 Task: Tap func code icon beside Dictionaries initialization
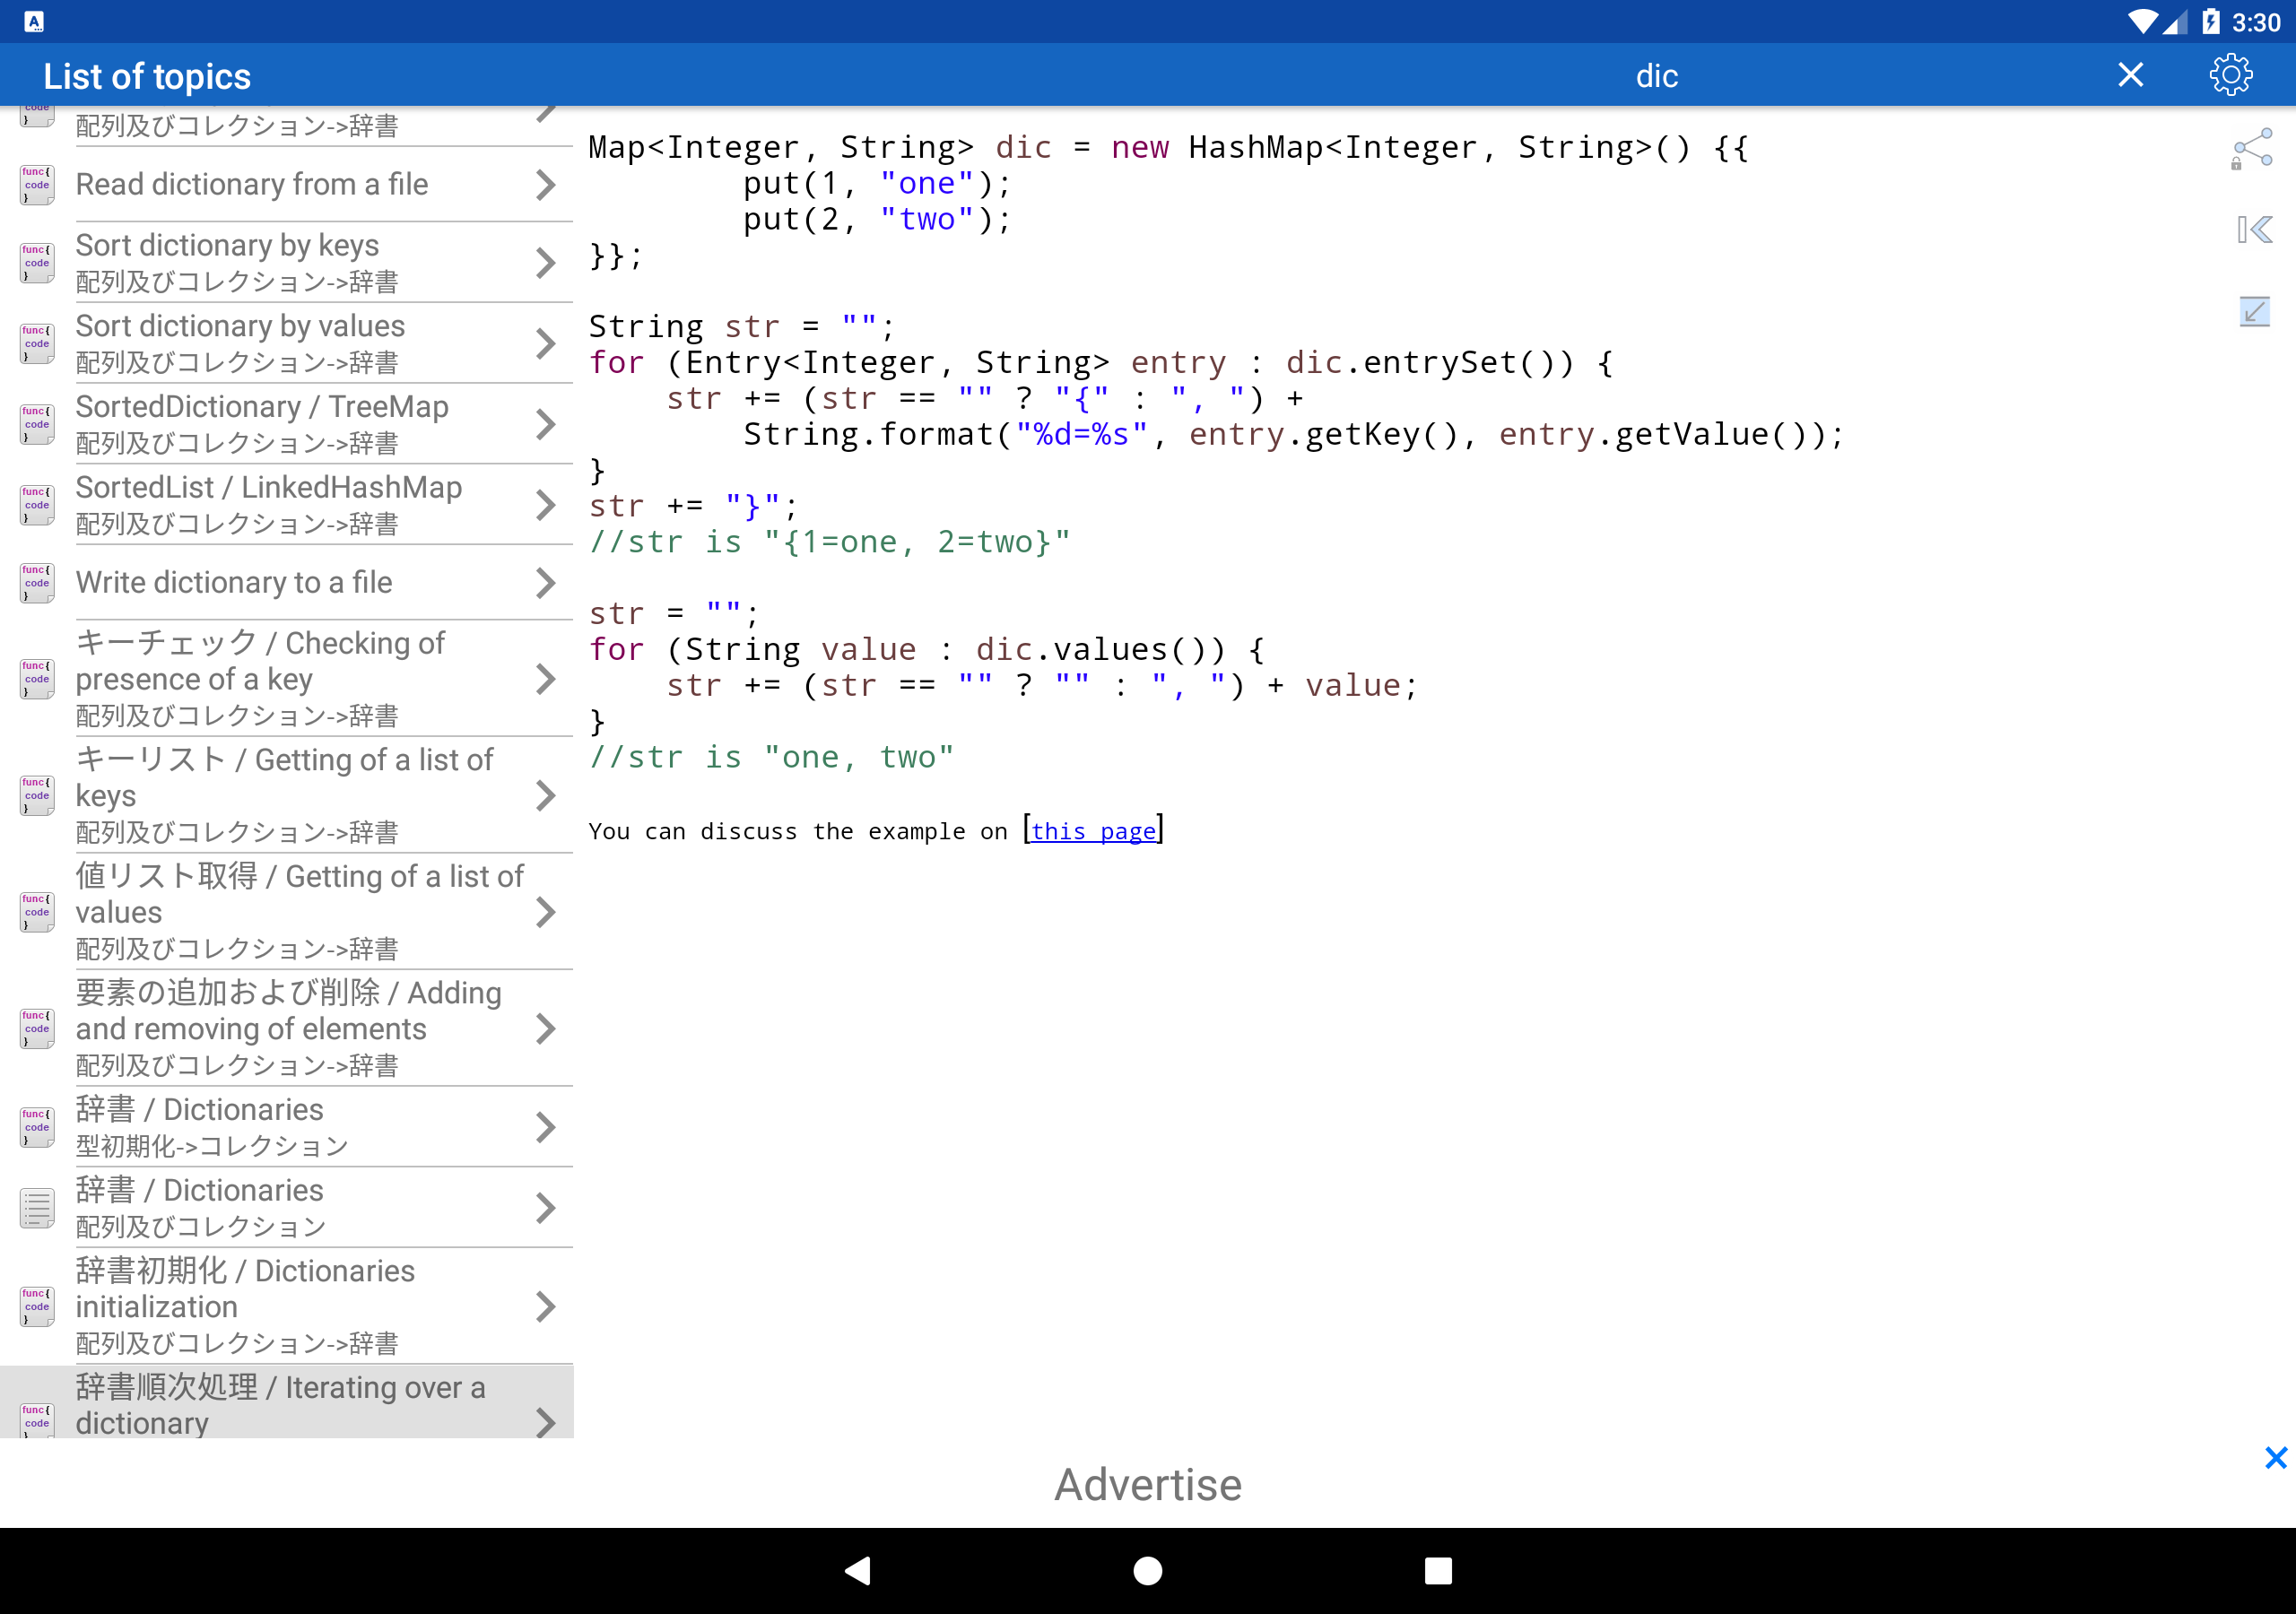(x=37, y=1306)
